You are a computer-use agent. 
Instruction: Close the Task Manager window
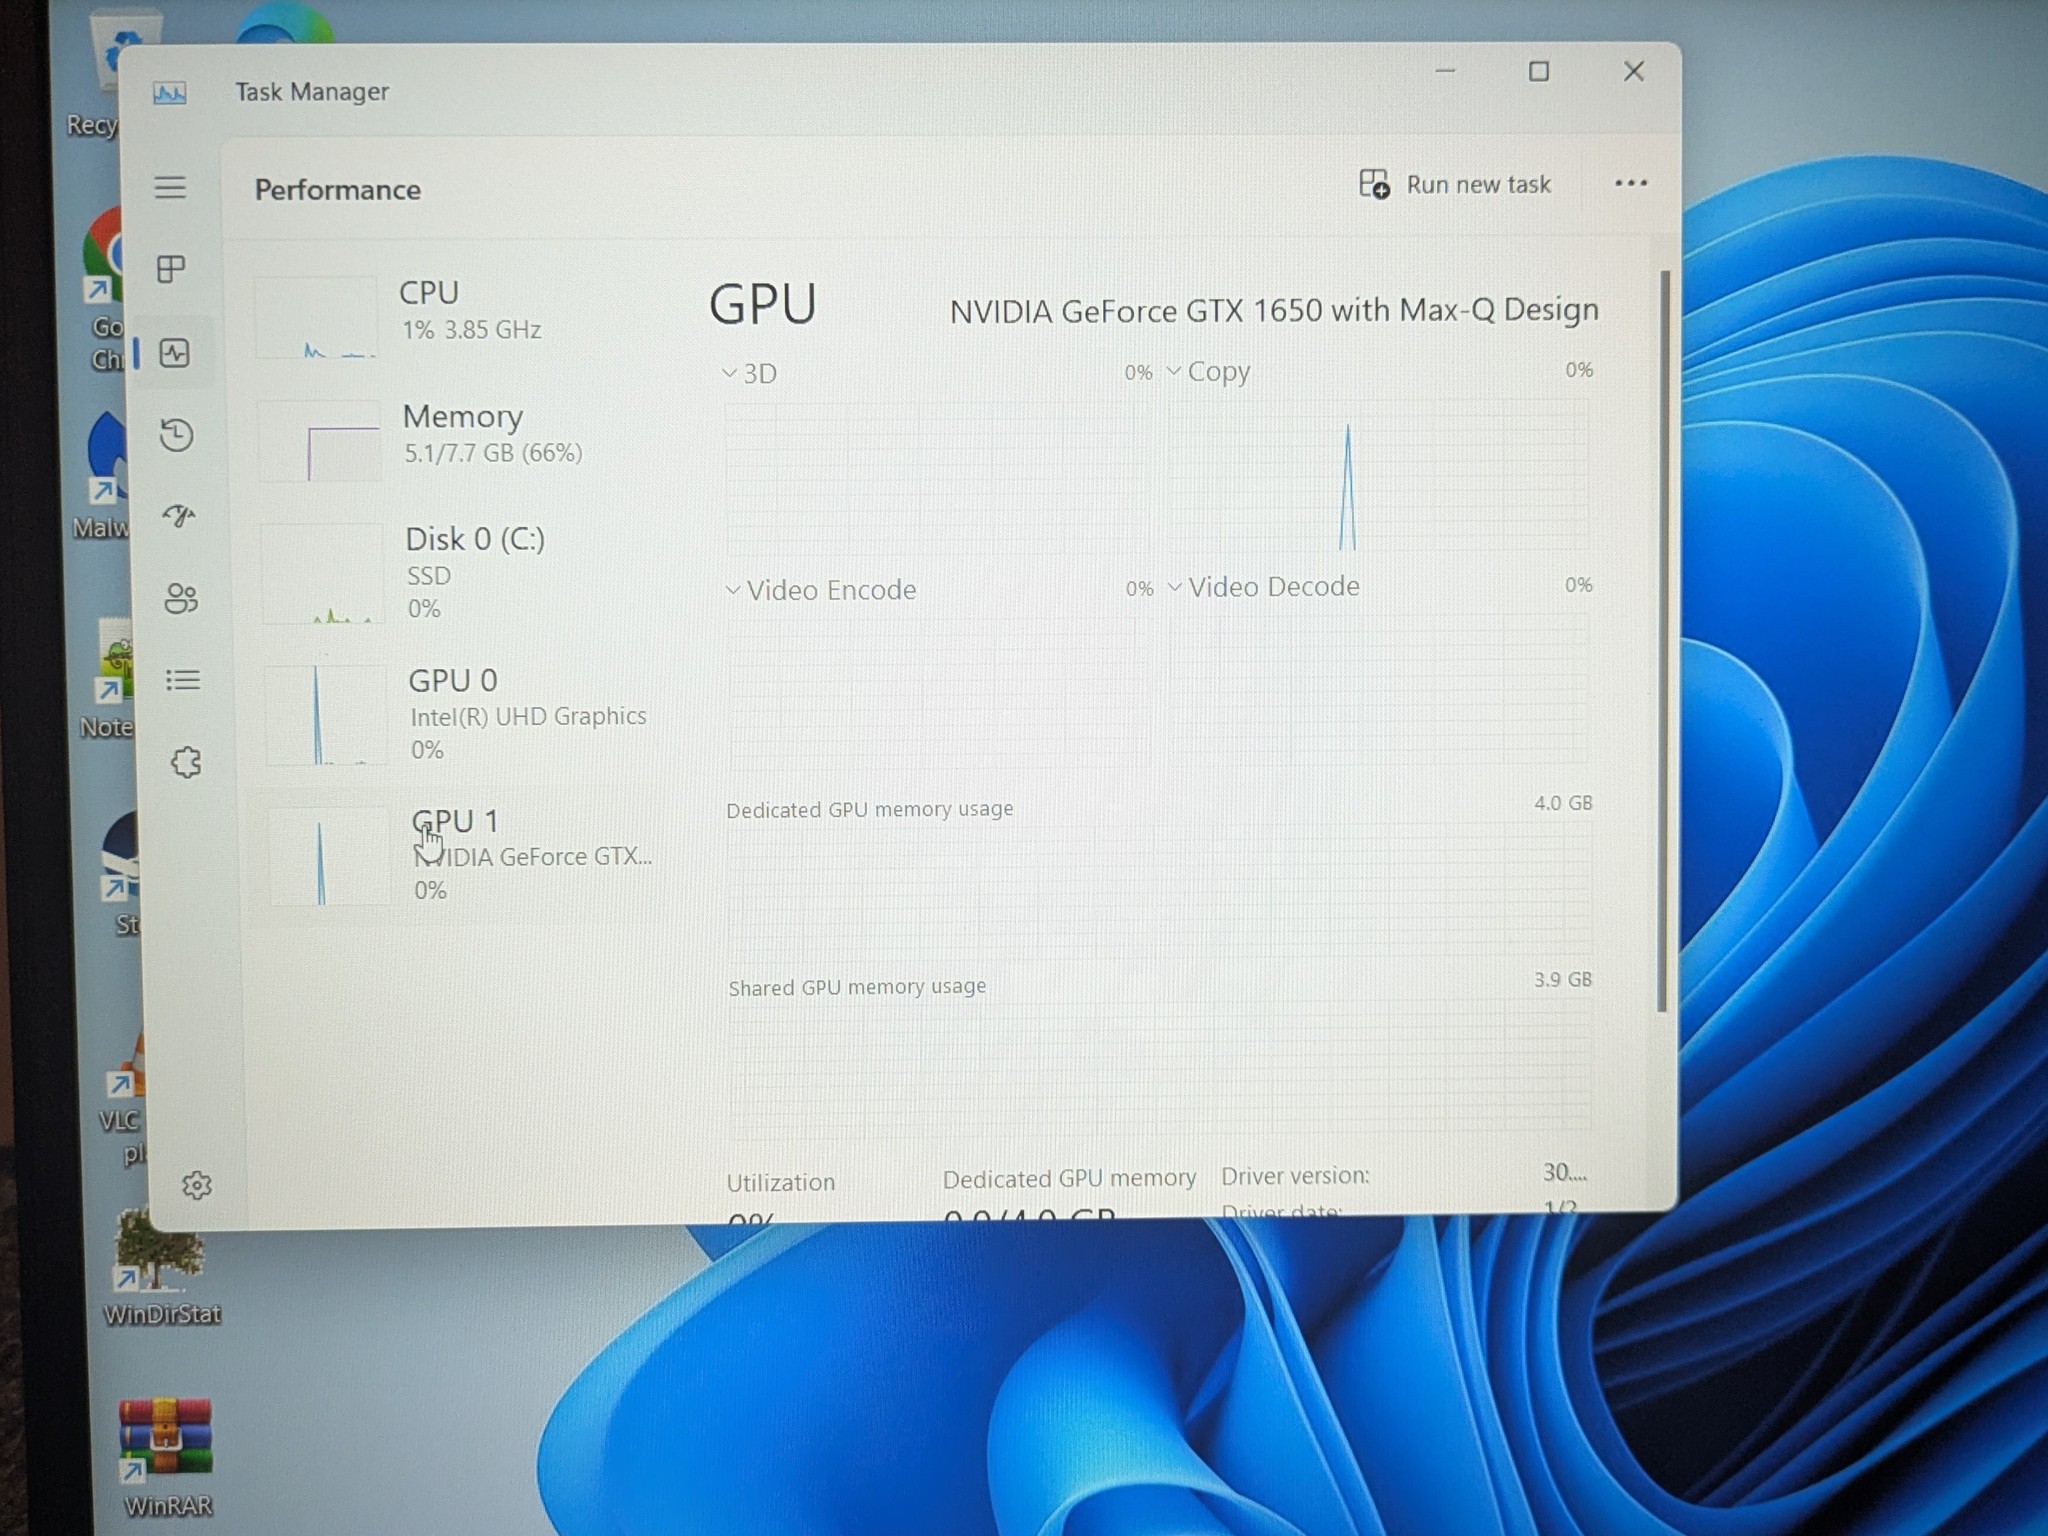(x=1634, y=71)
